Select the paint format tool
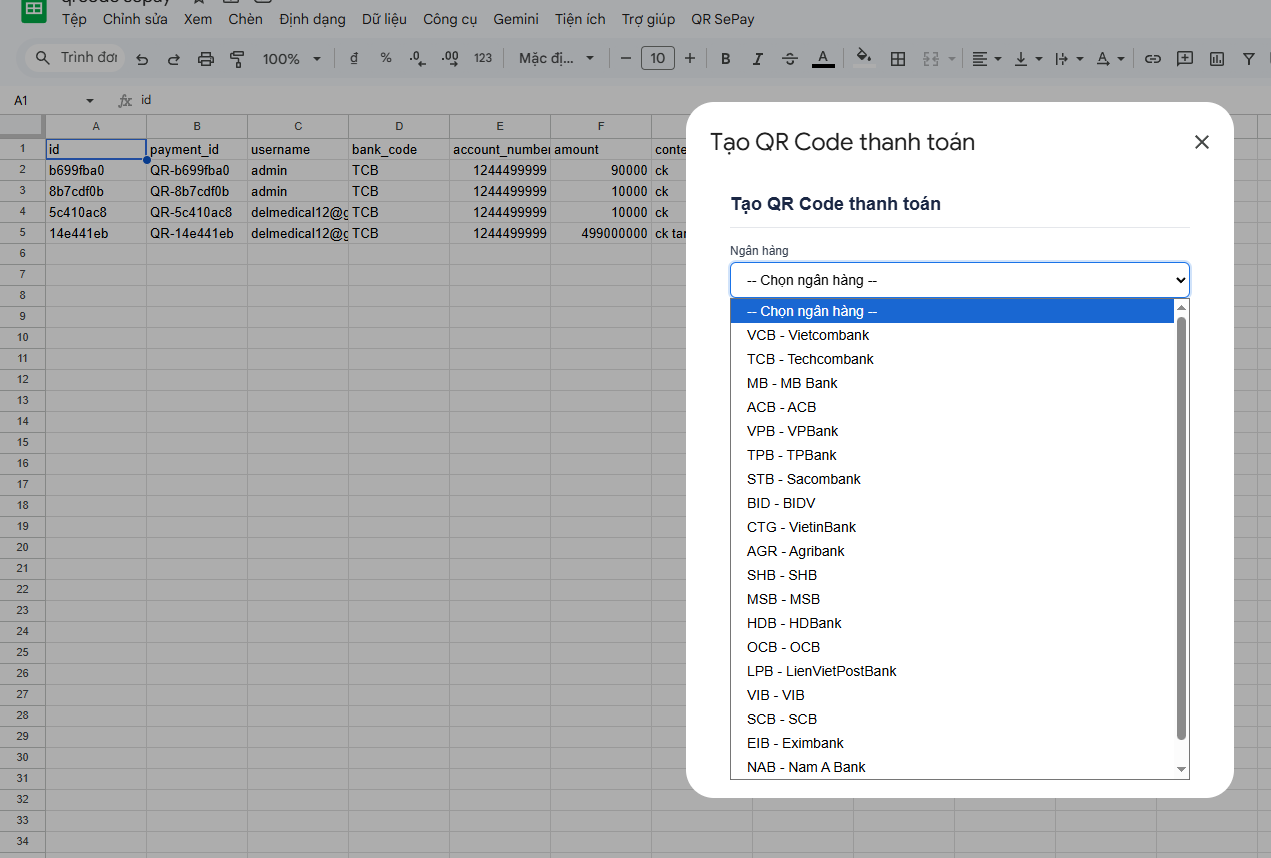 [x=237, y=59]
